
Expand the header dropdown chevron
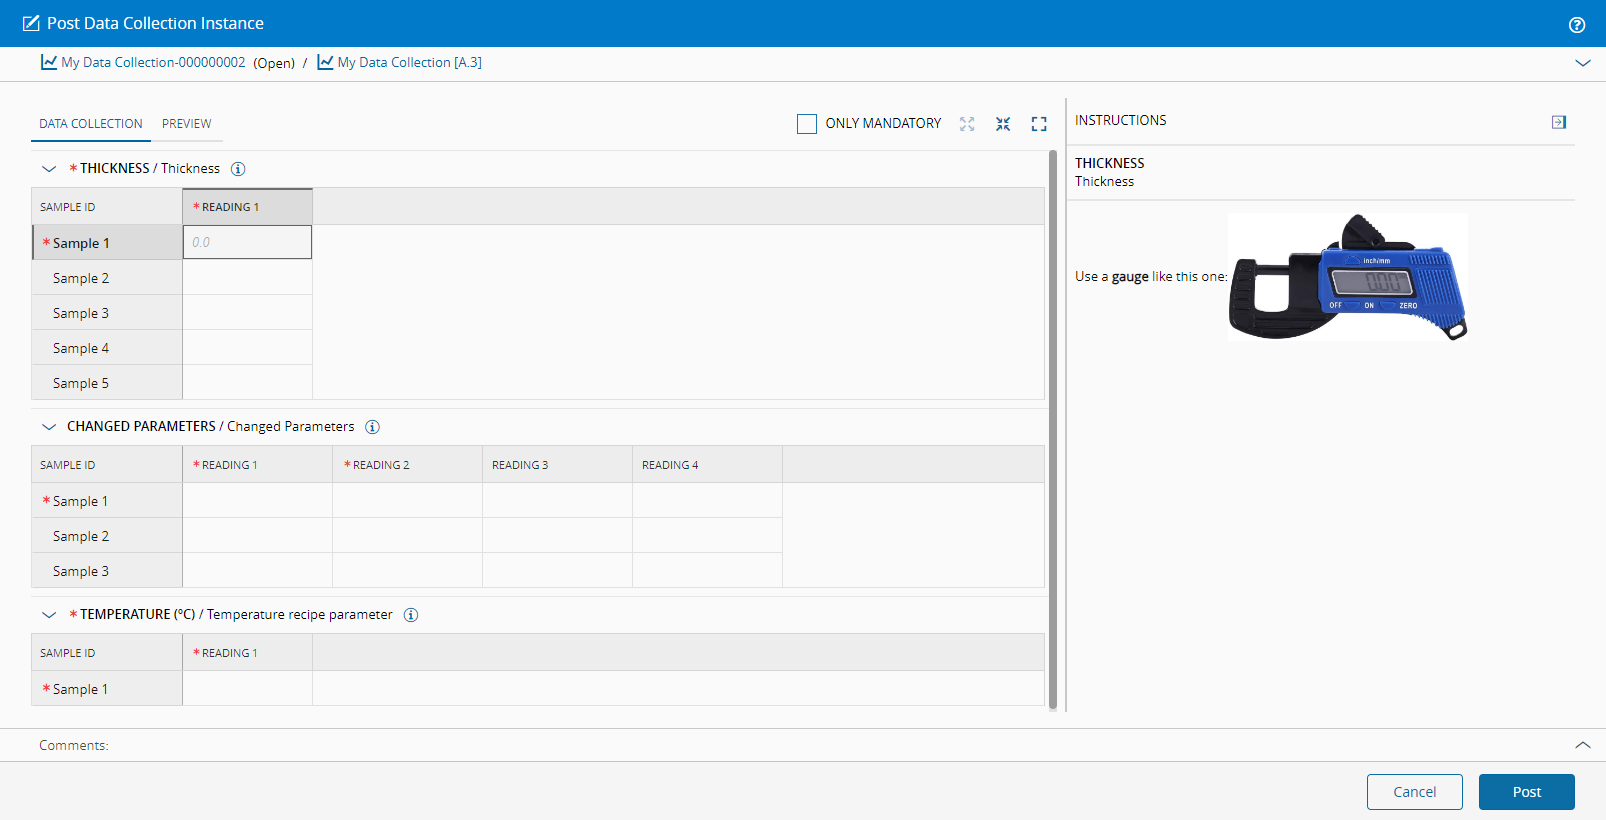pos(1582,63)
